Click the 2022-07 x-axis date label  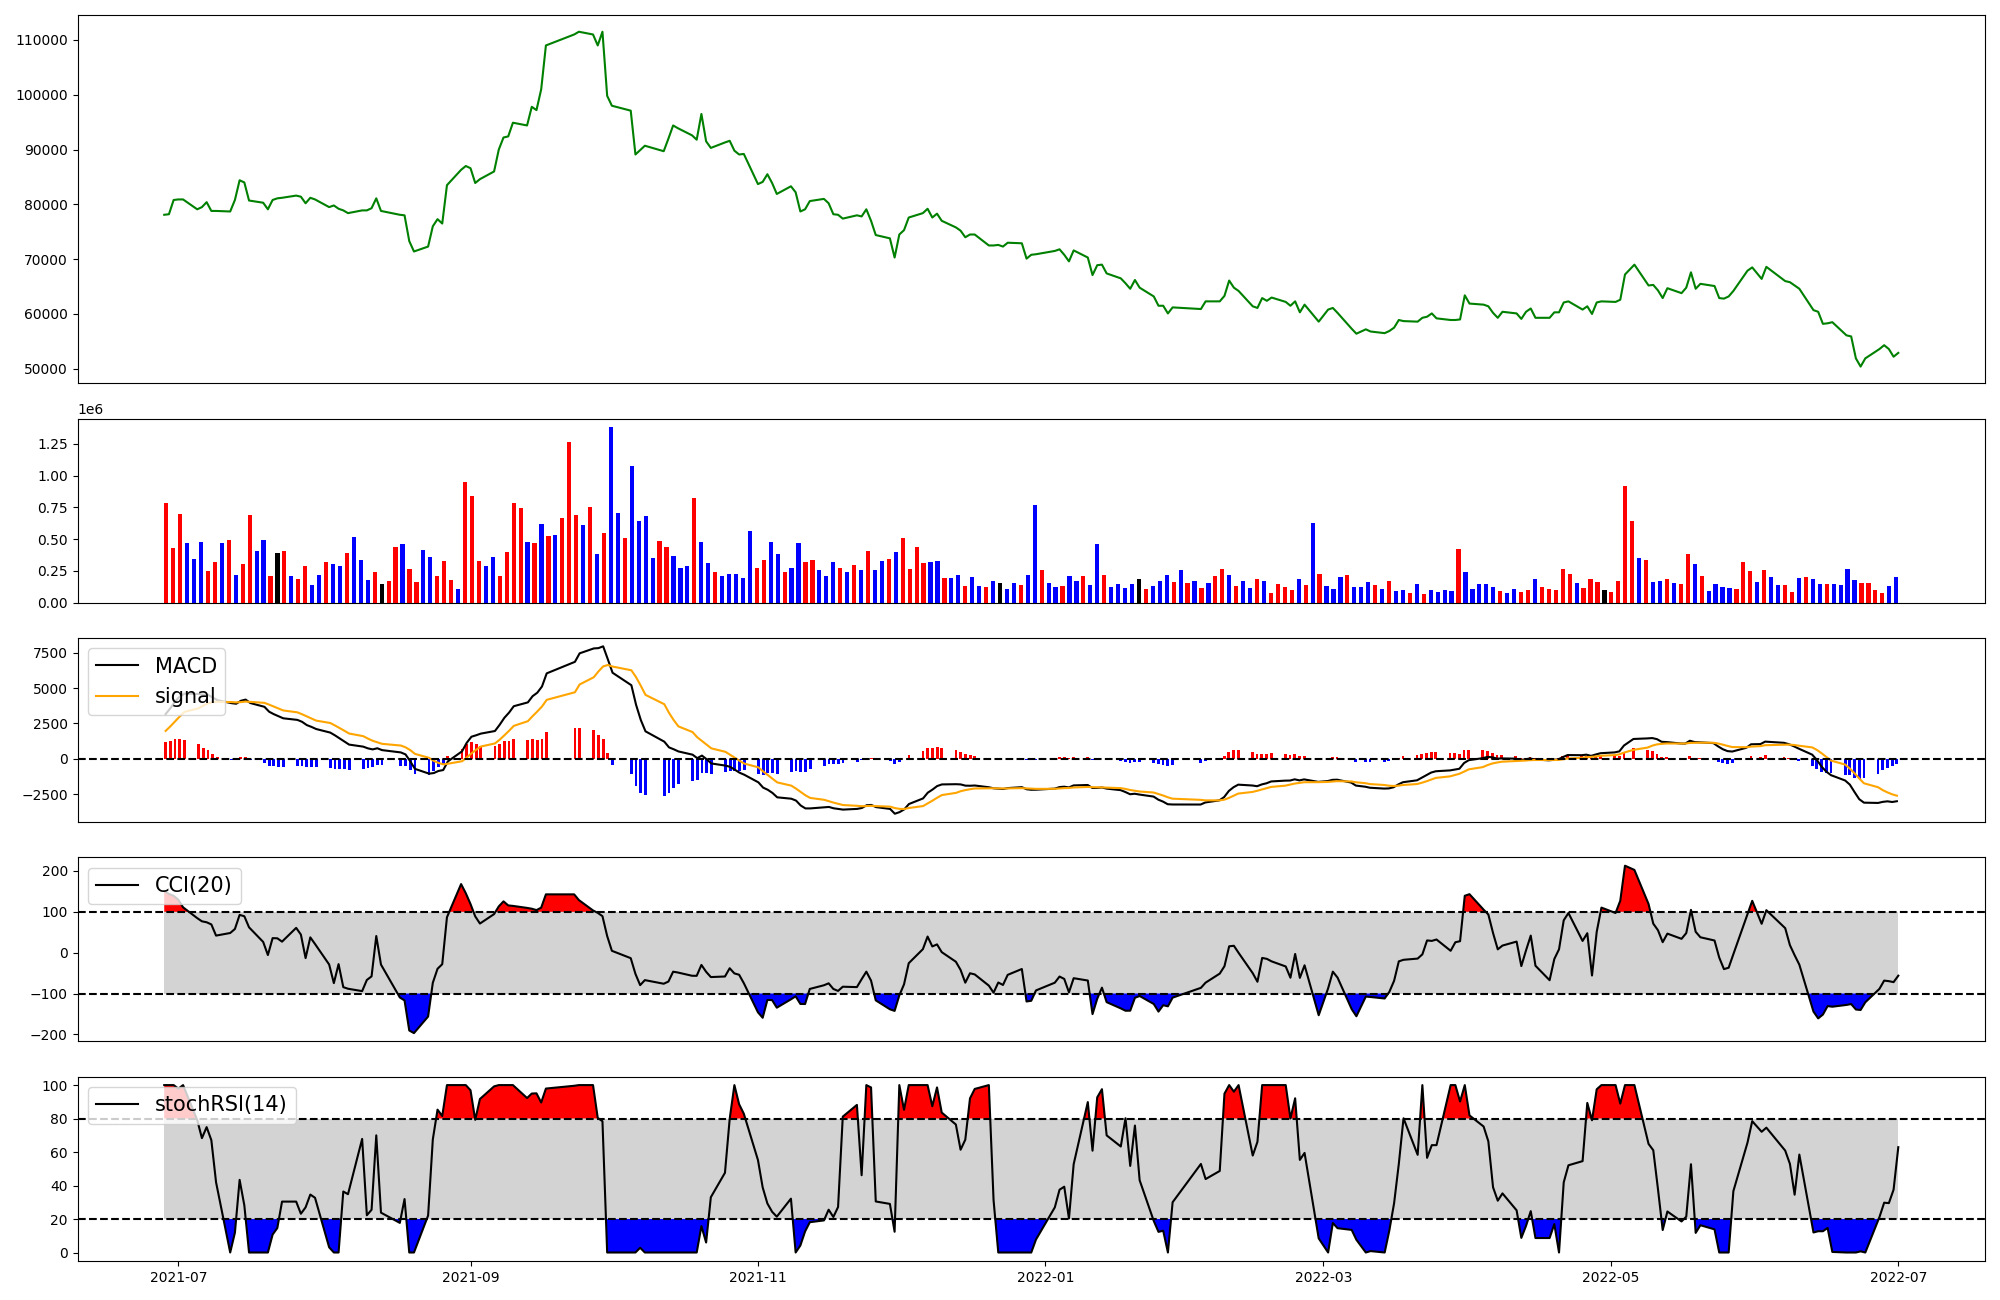pos(1899,1277)
